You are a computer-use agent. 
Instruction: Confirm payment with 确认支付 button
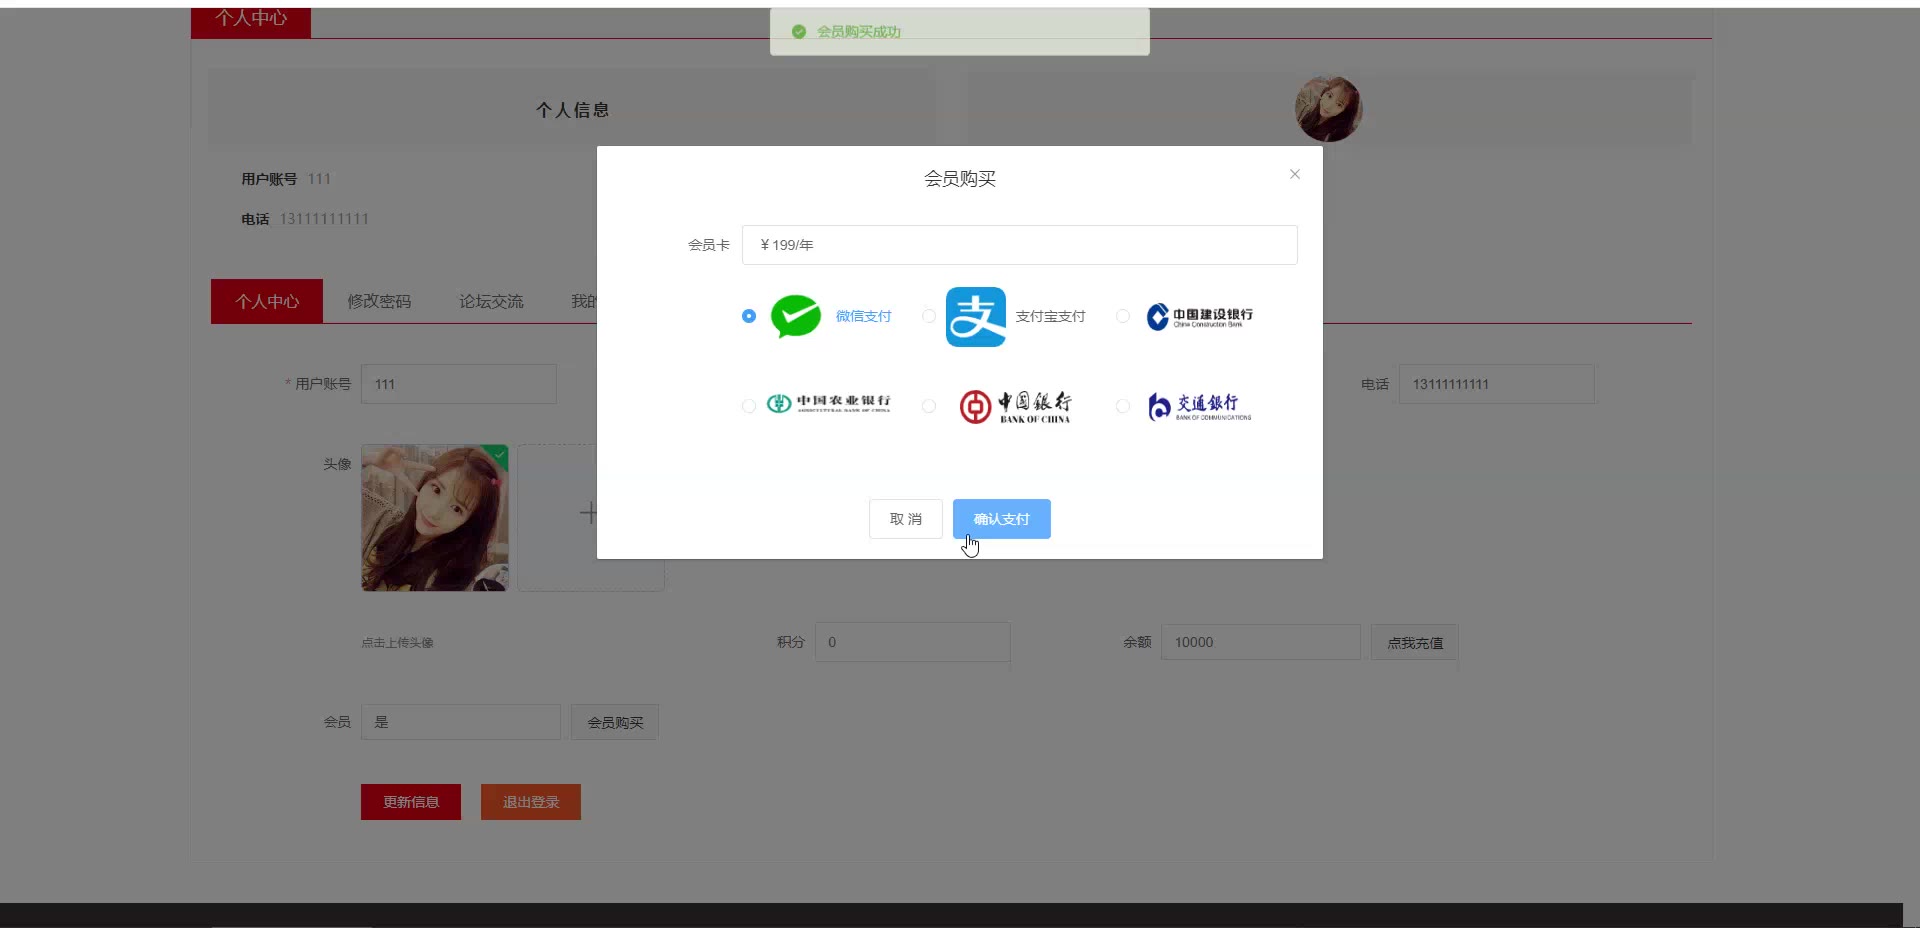click(1002, 519)
